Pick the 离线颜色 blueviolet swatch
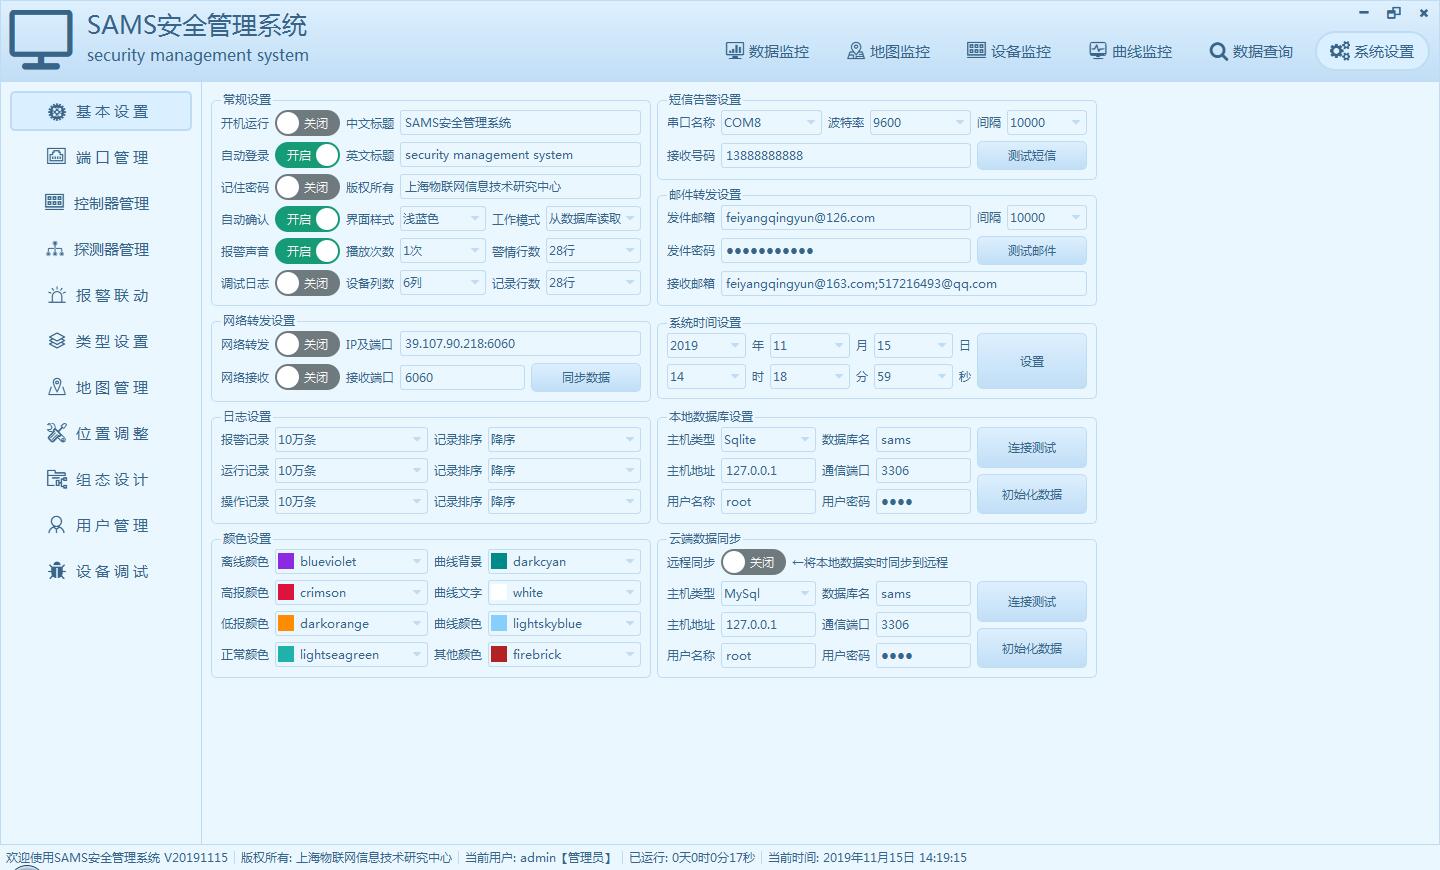The width and height of the screenshot is (1440, 870). click(286, 562)
